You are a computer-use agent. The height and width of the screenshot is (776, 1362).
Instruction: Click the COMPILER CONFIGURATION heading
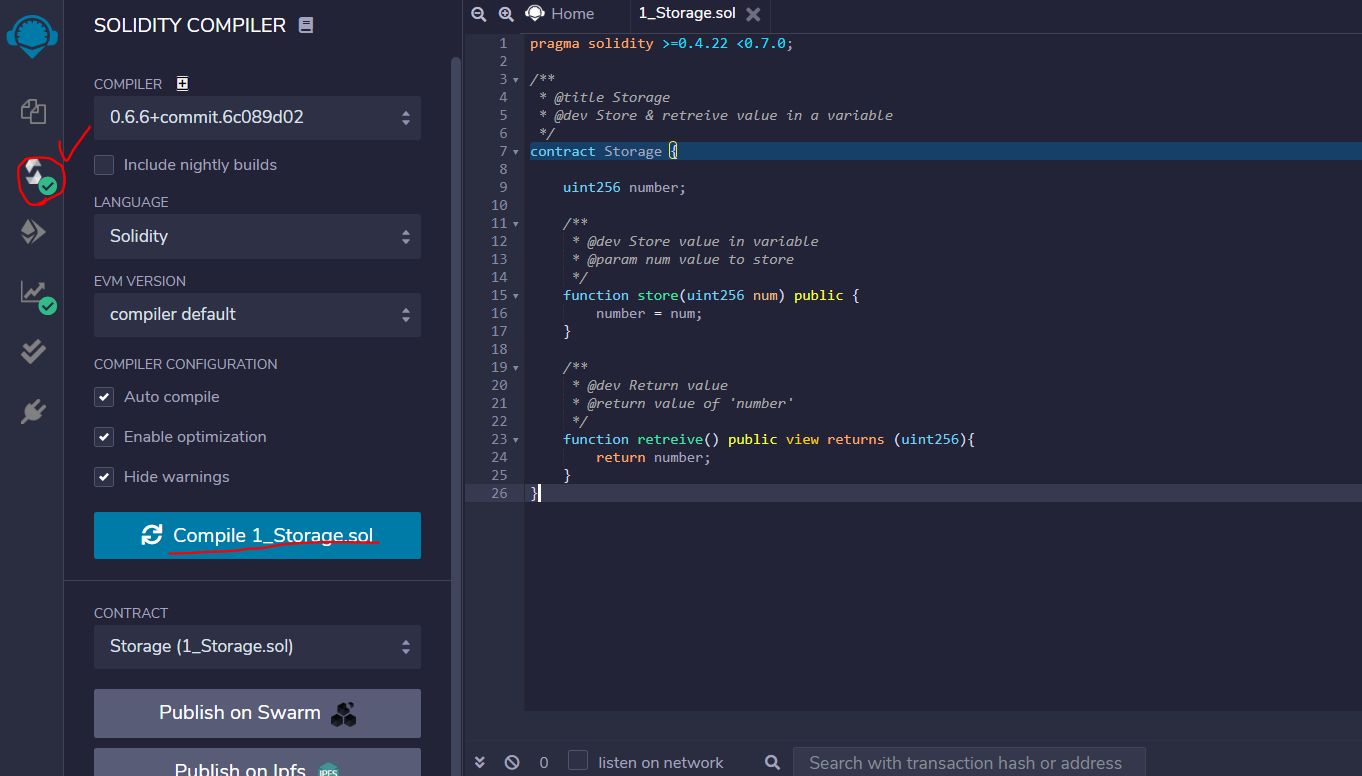click(x=186, y=365)
